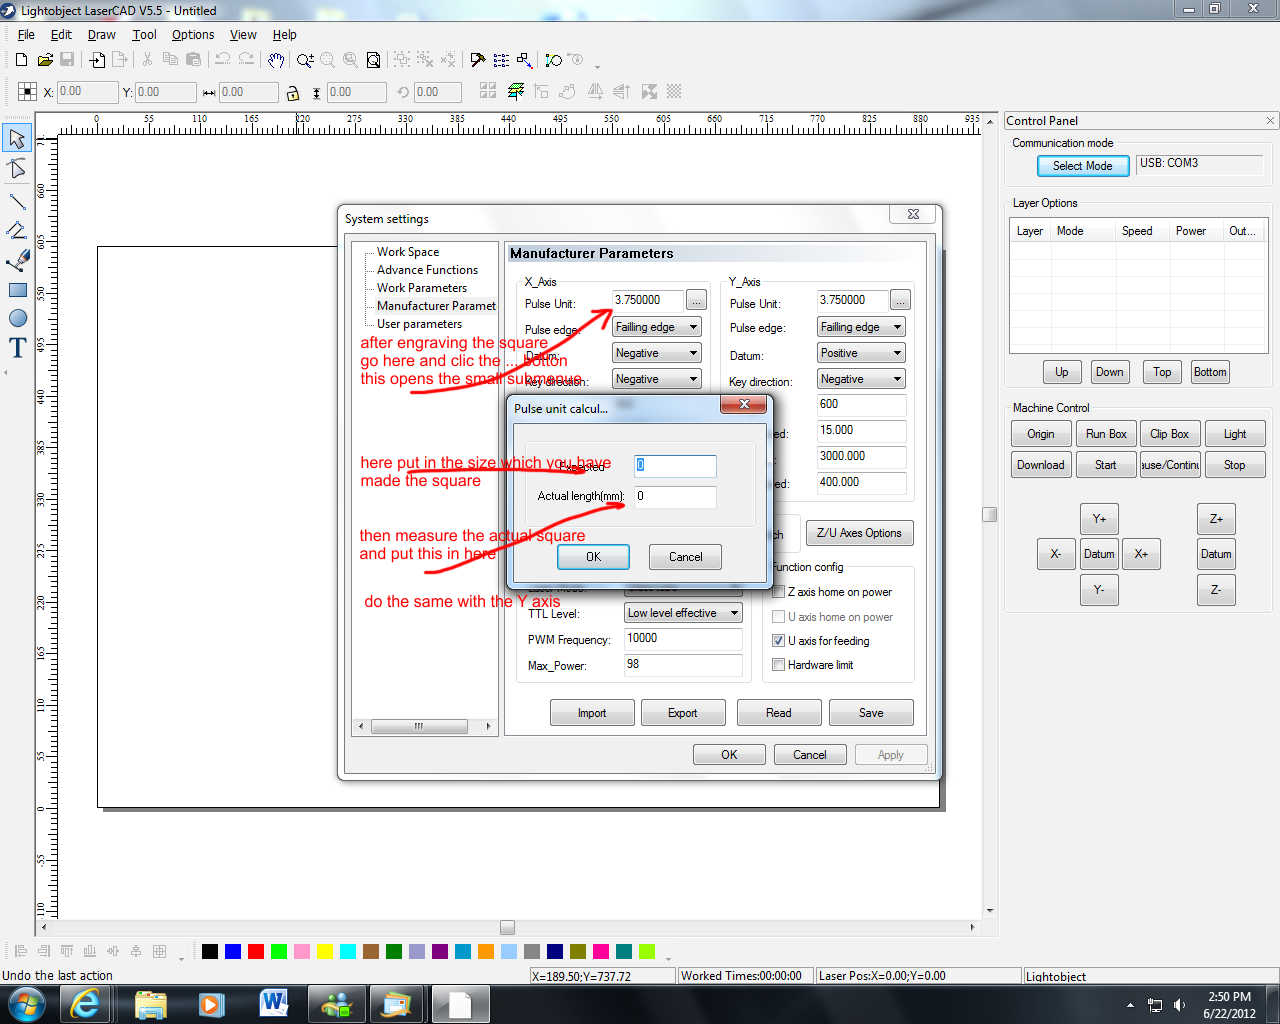Open the Options menu
This screenshot has height=1024, width=1280.
click(192, 34)
